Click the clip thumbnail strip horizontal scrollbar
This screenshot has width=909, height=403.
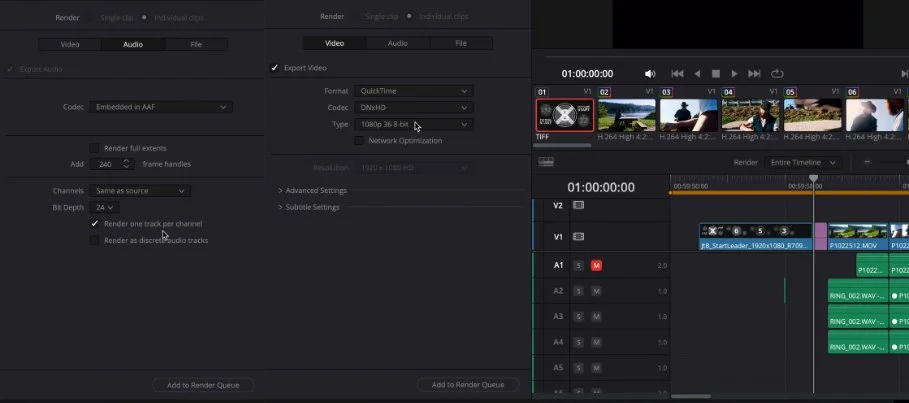[563, 145]
